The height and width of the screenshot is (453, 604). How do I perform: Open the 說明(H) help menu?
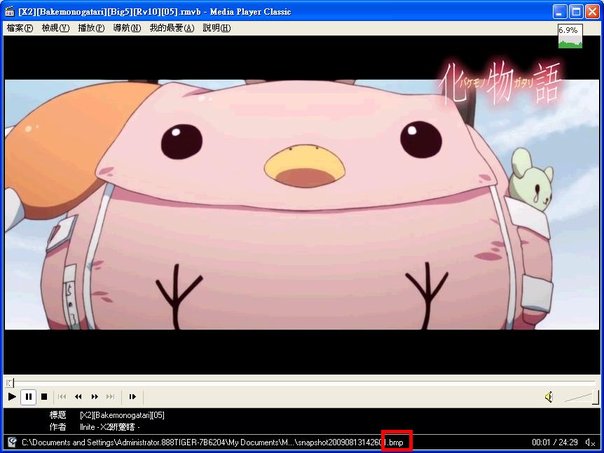[217, 28]
